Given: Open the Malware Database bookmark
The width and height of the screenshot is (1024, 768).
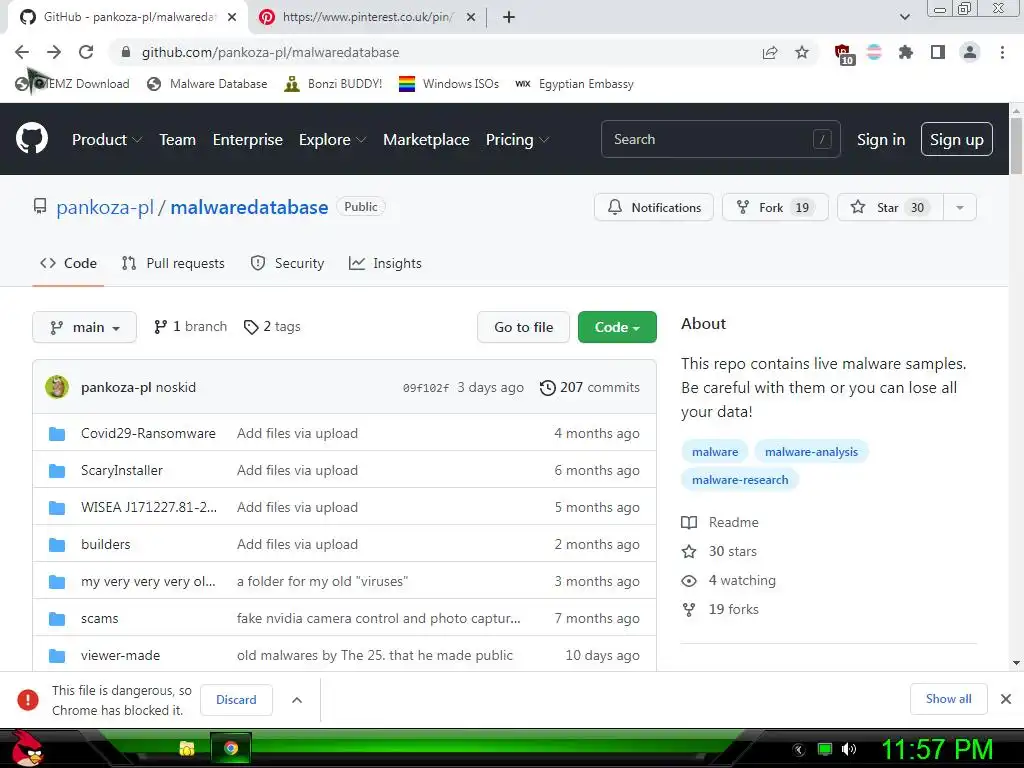Looking at the screenshot, I should click(x=207, y=84).
